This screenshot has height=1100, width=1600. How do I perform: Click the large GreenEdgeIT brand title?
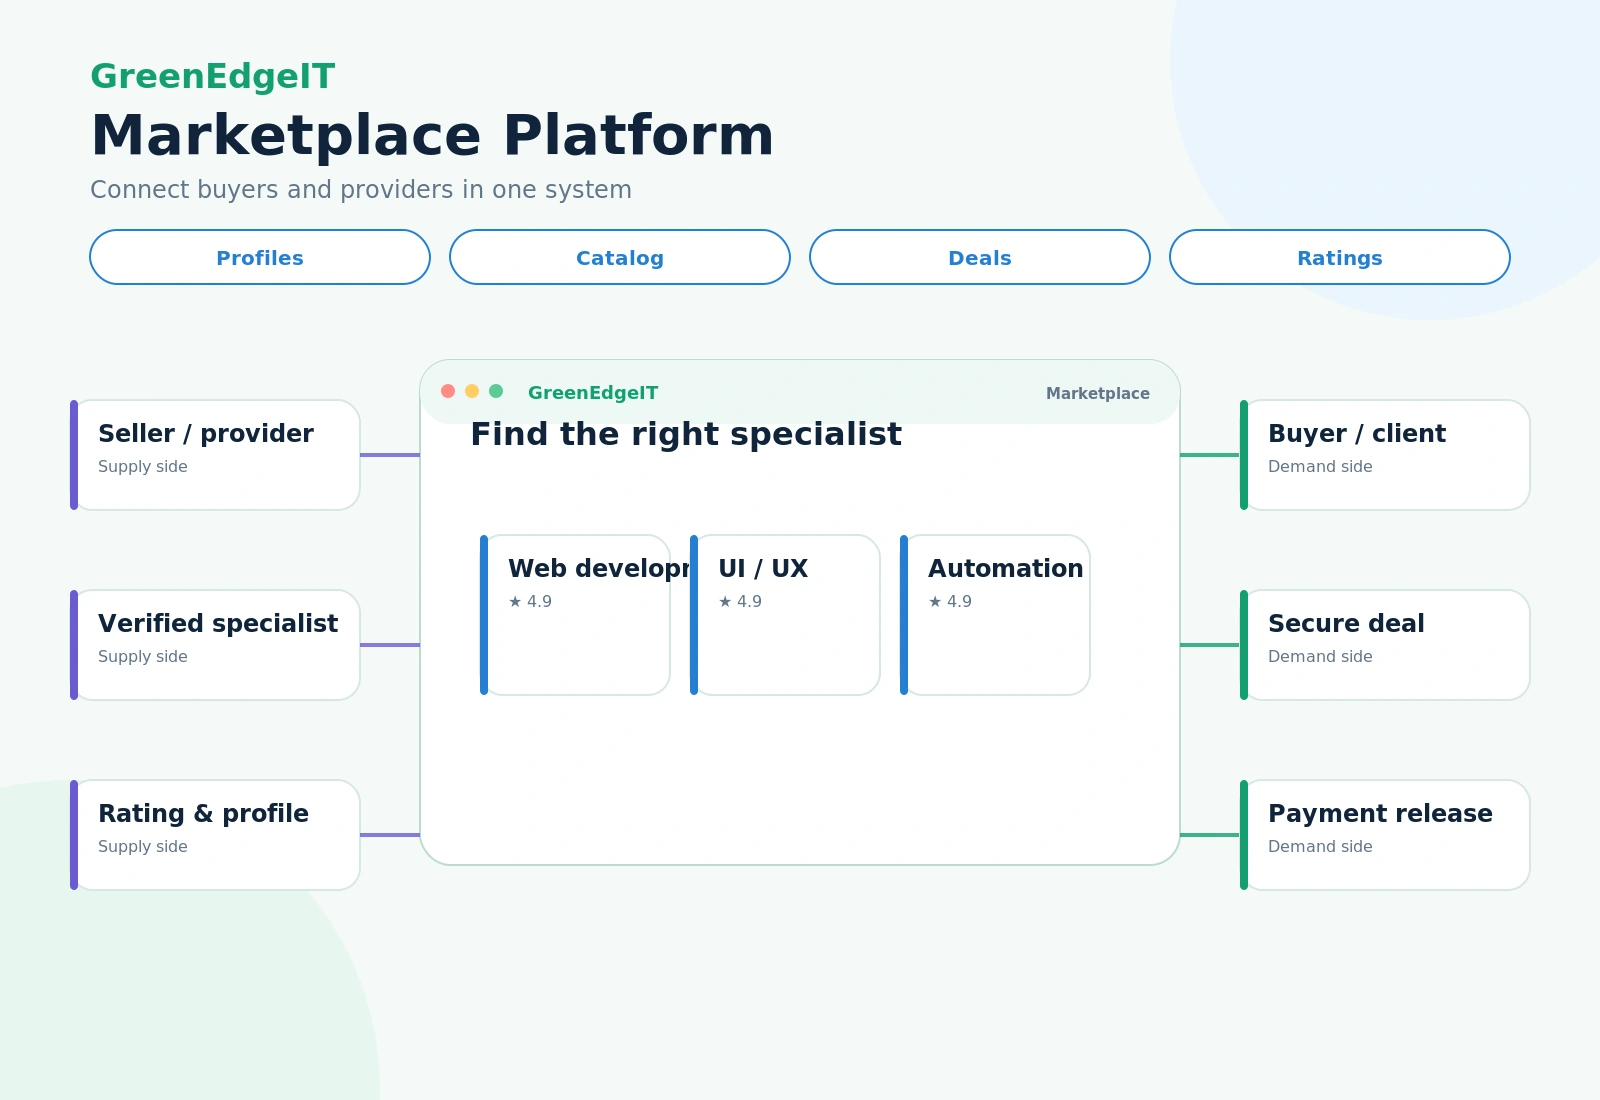tap(213, 76)
